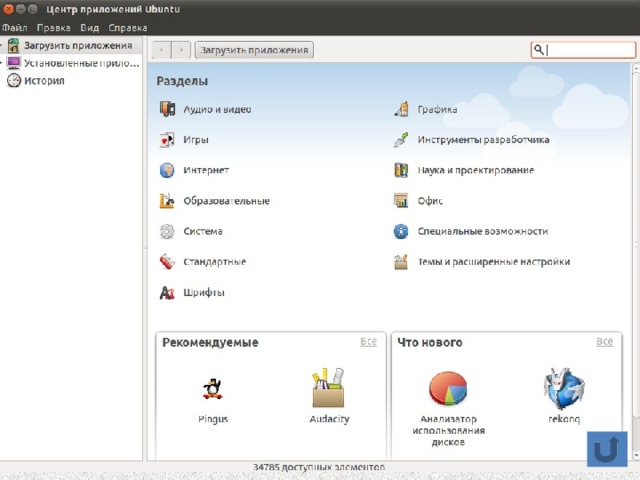This screenshot has width=640, height=480.
Task: Click the Офис chart icon
Action: click(x=401, y=201)
